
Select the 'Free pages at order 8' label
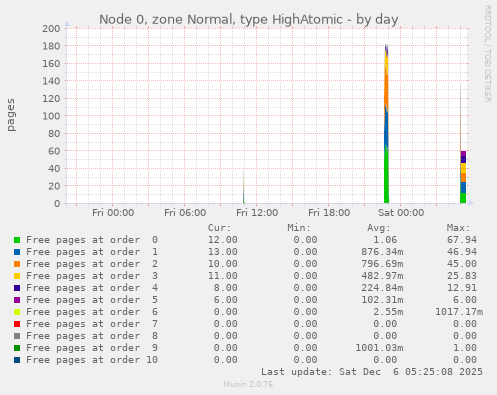point(92,336)
